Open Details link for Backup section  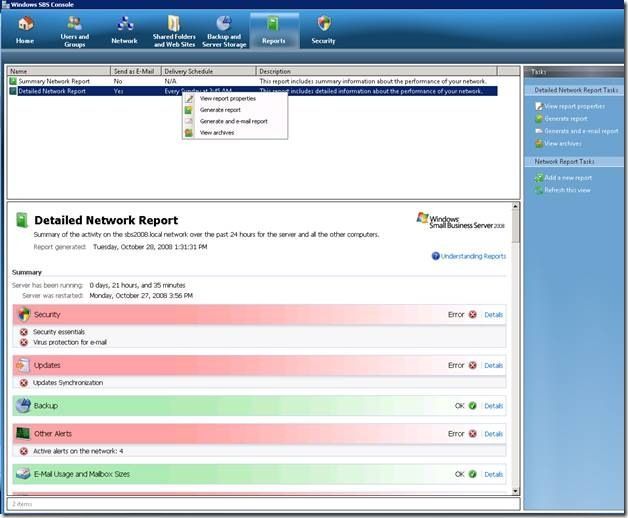tap(493, 406)
